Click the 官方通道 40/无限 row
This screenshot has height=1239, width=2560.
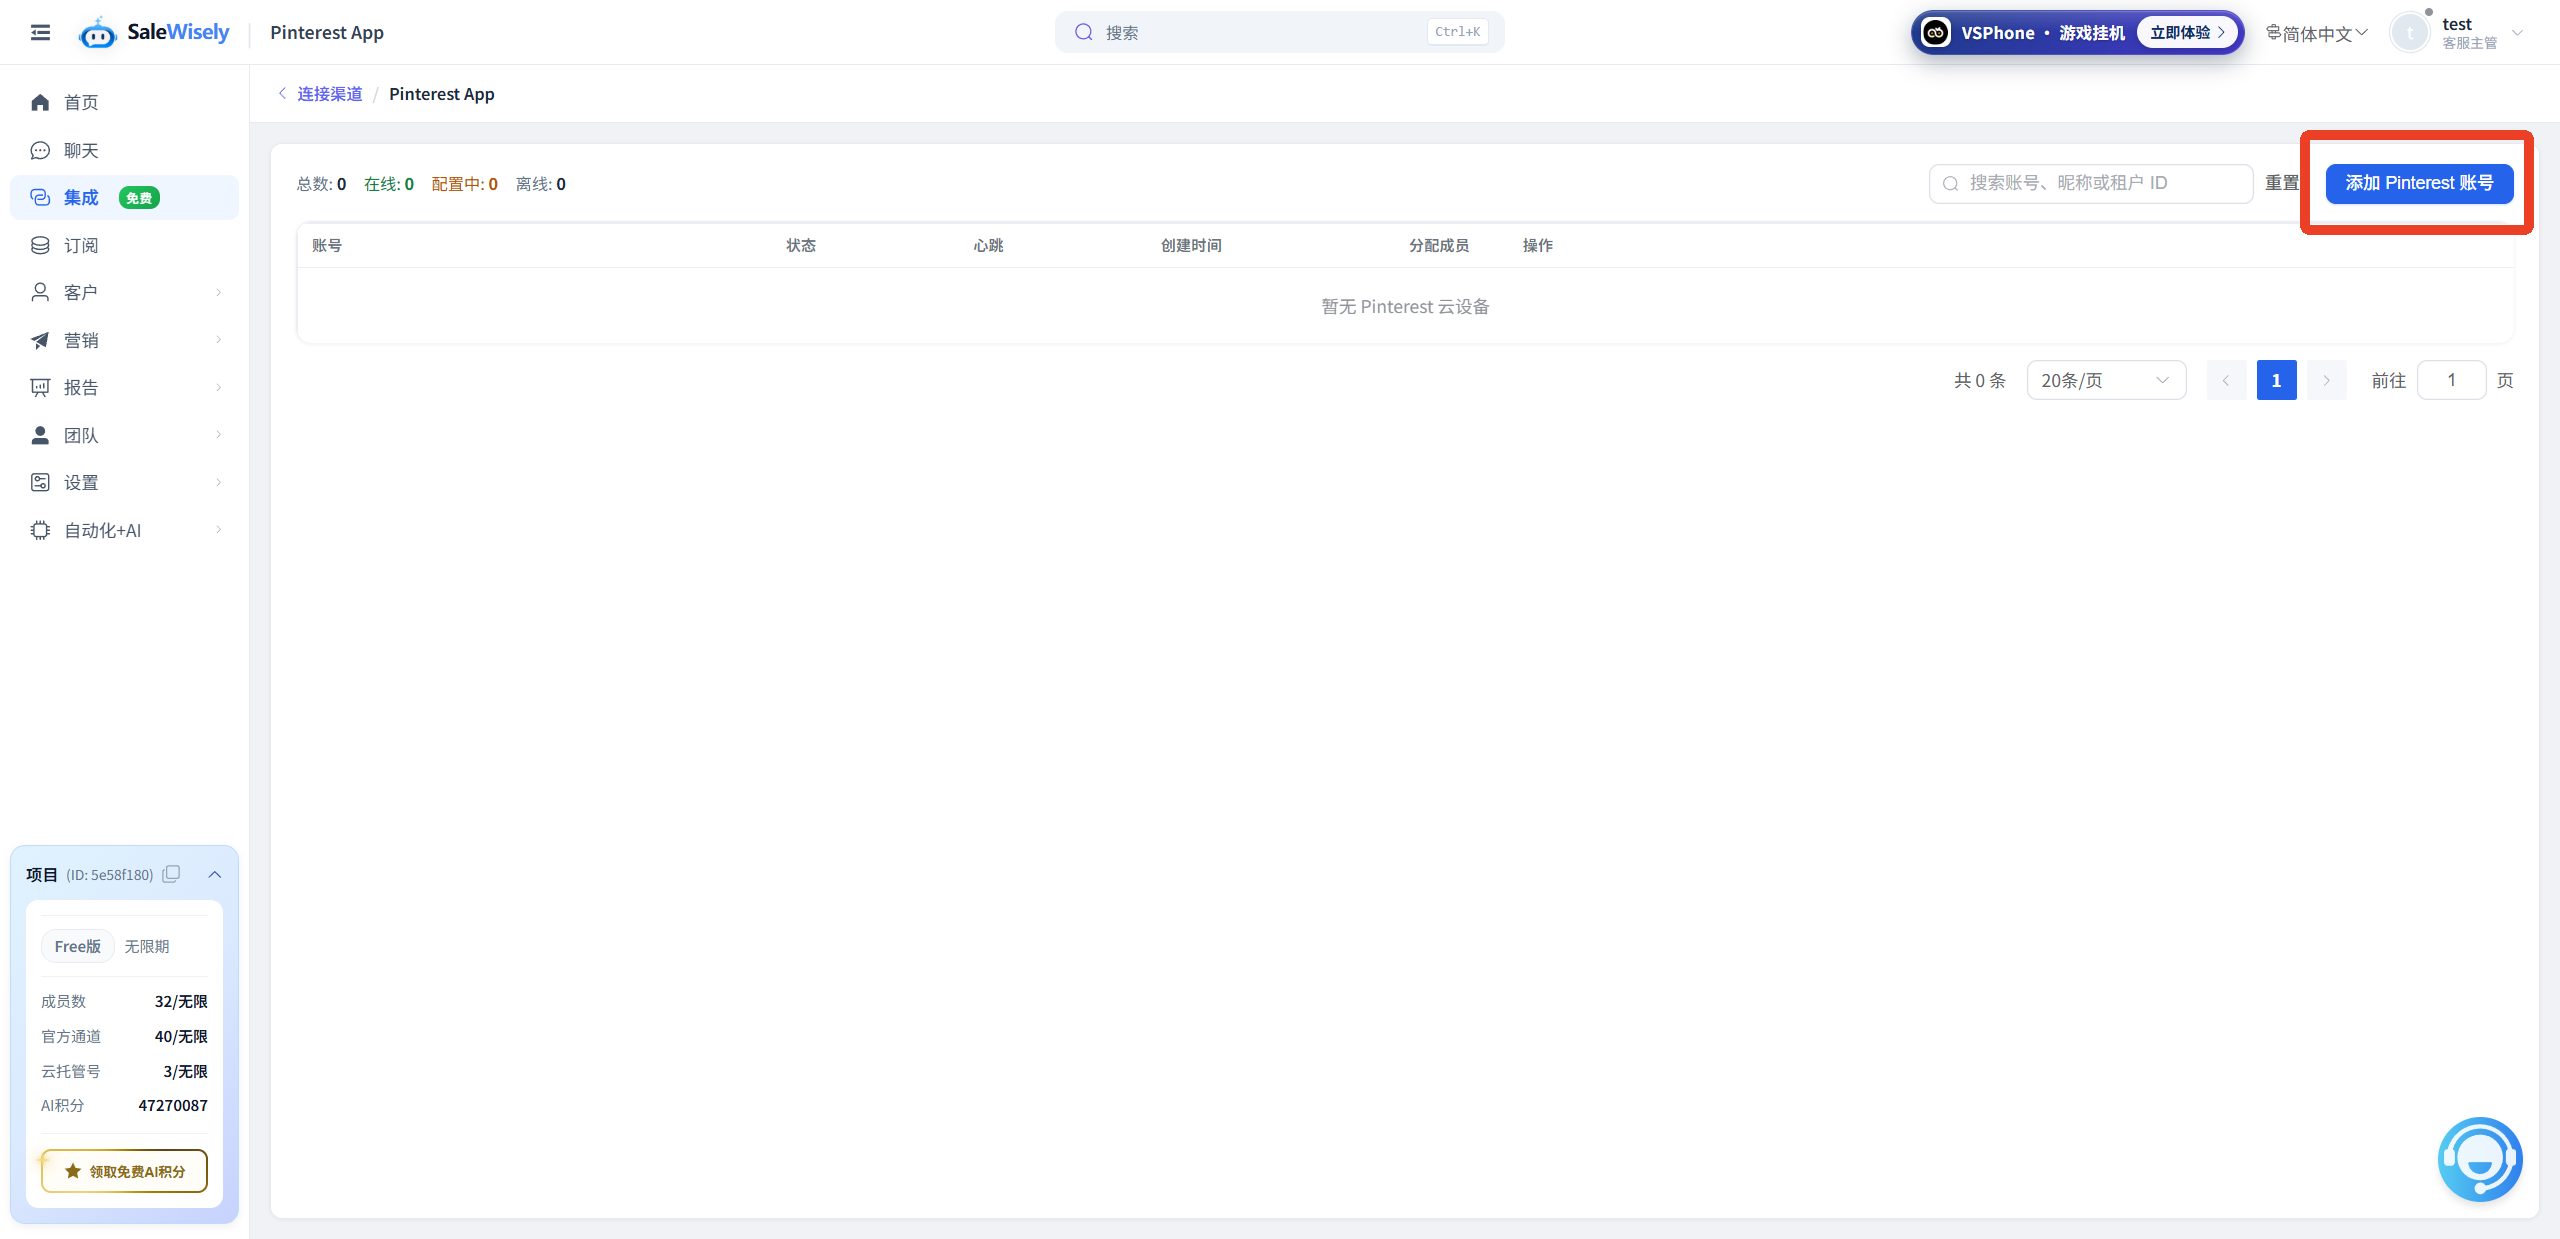point(124,1036)
